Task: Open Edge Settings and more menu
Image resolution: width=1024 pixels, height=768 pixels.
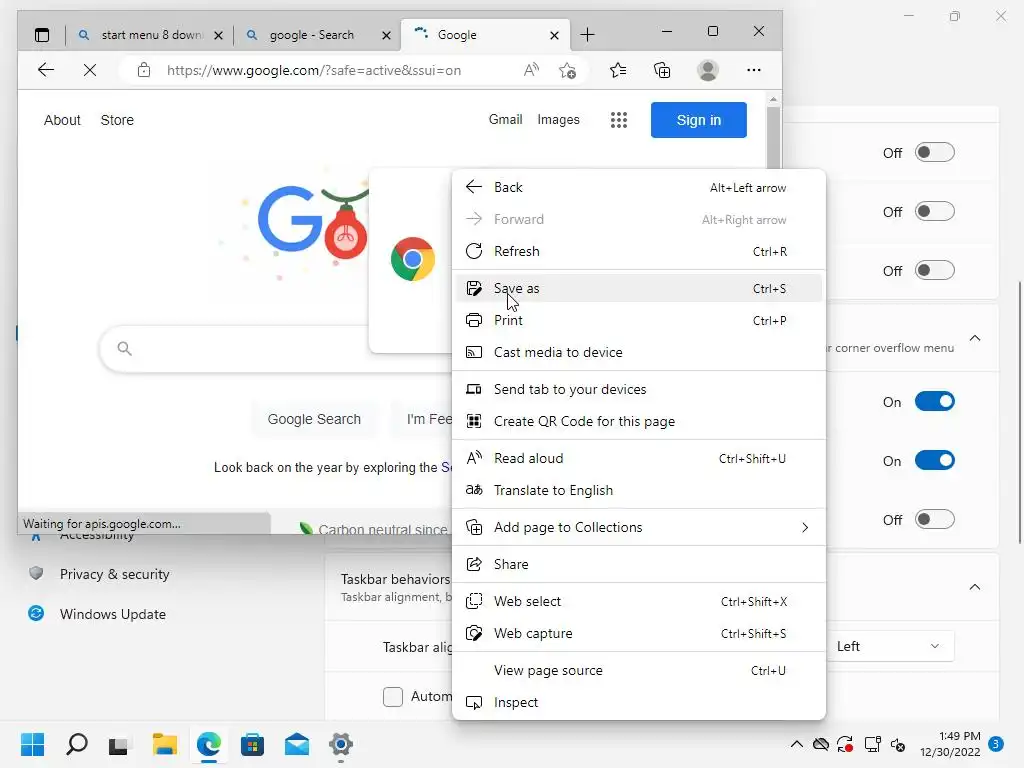Action: [x=754, y=70]
